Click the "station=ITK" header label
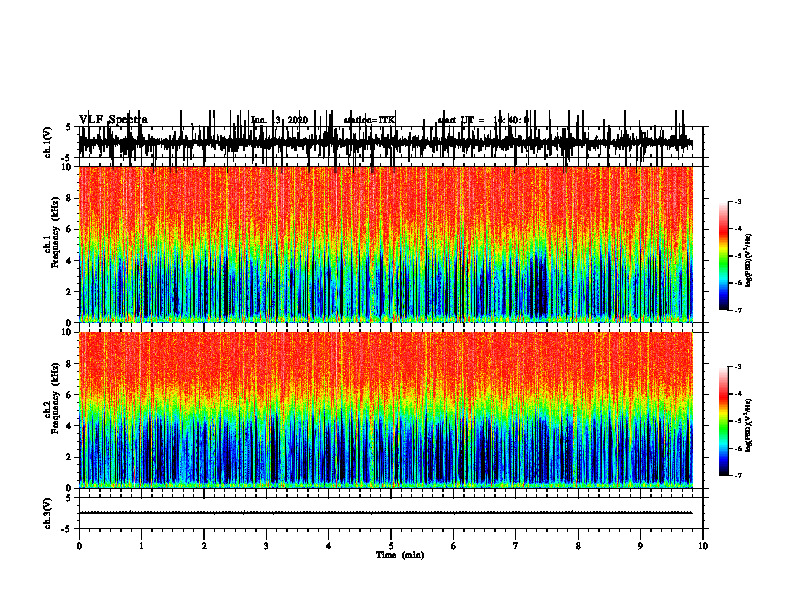Viewport: 792px width, 612px height. click(369, 120)
